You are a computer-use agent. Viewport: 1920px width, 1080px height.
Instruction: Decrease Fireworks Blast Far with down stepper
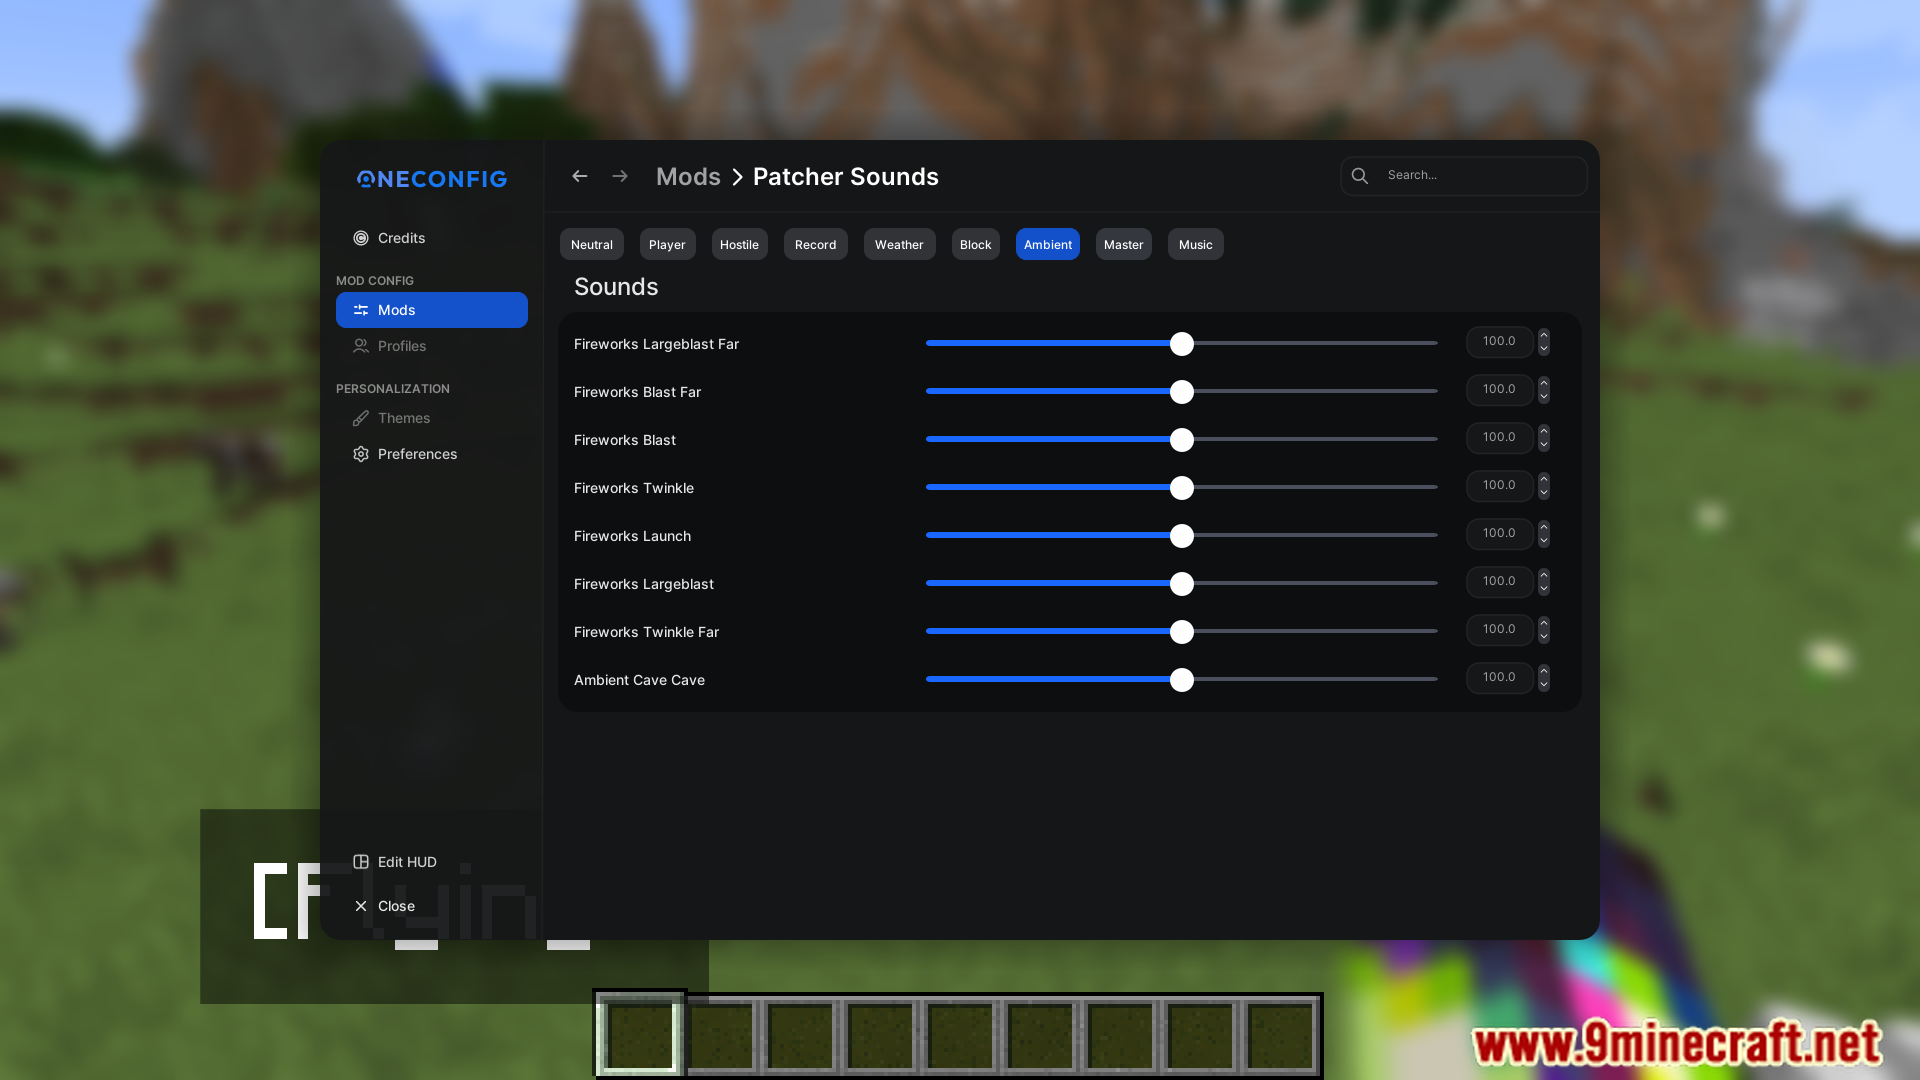tap(1544, 397)
